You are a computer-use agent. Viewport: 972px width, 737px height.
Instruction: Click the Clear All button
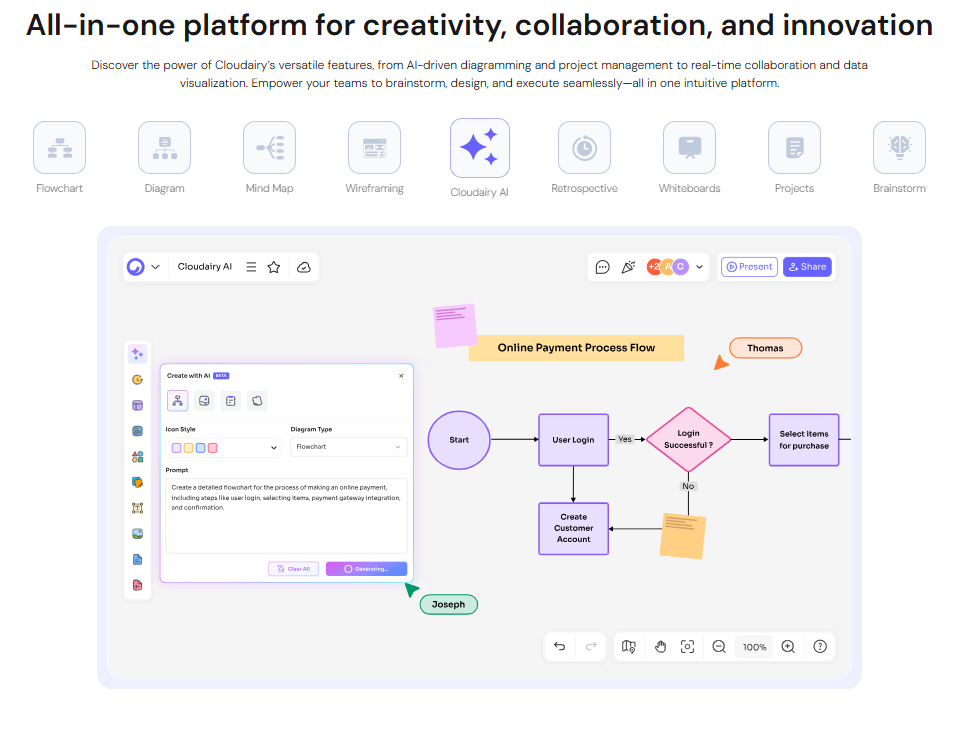(293, 568)
